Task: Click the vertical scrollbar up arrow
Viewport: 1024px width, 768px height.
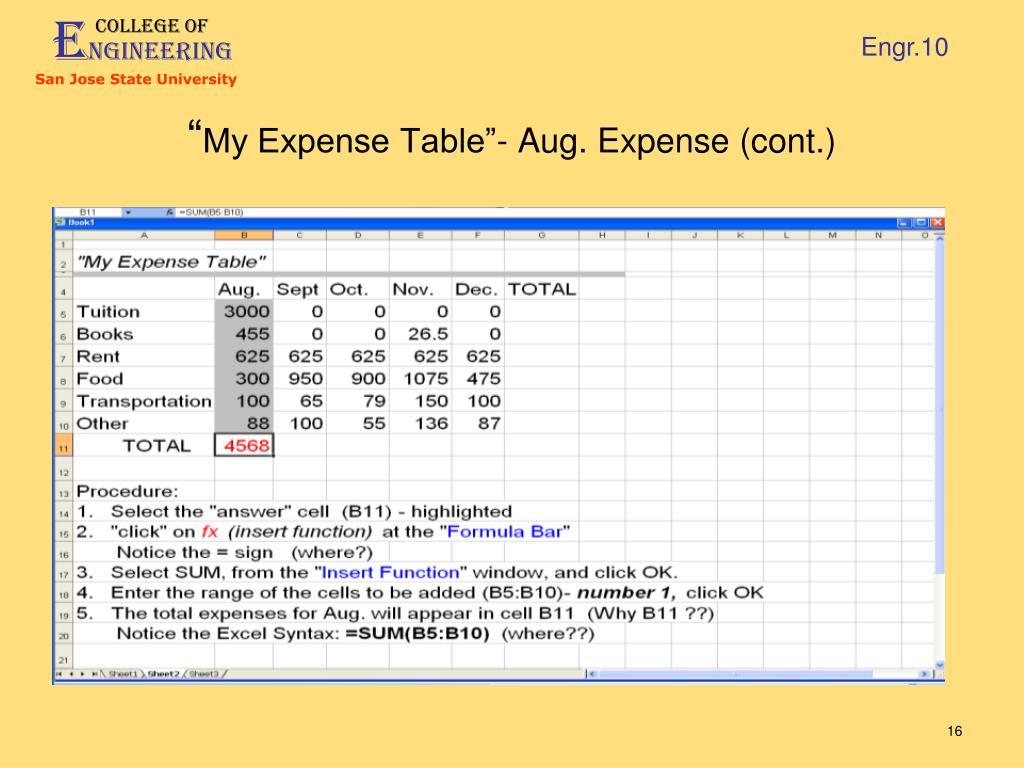Action: [940, 238]
